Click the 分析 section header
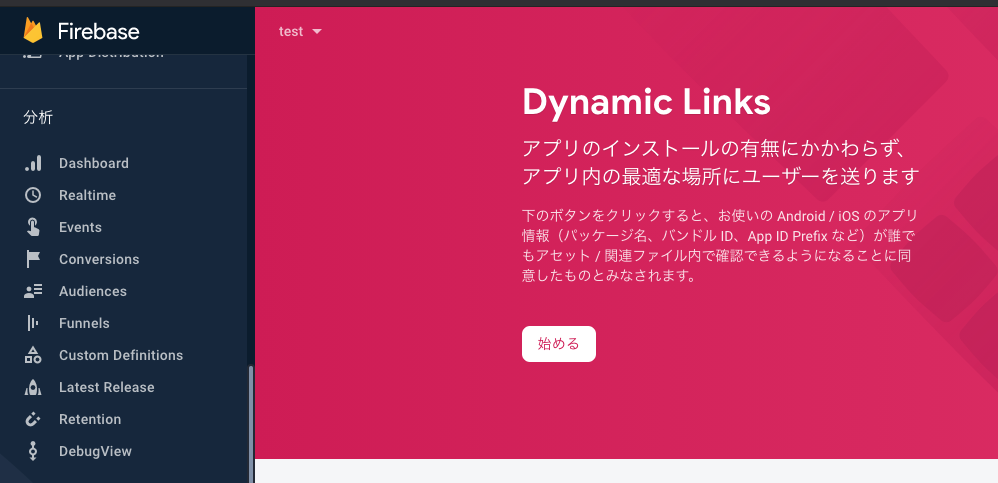This screenshot has width=998, height=483. (38, 118)
